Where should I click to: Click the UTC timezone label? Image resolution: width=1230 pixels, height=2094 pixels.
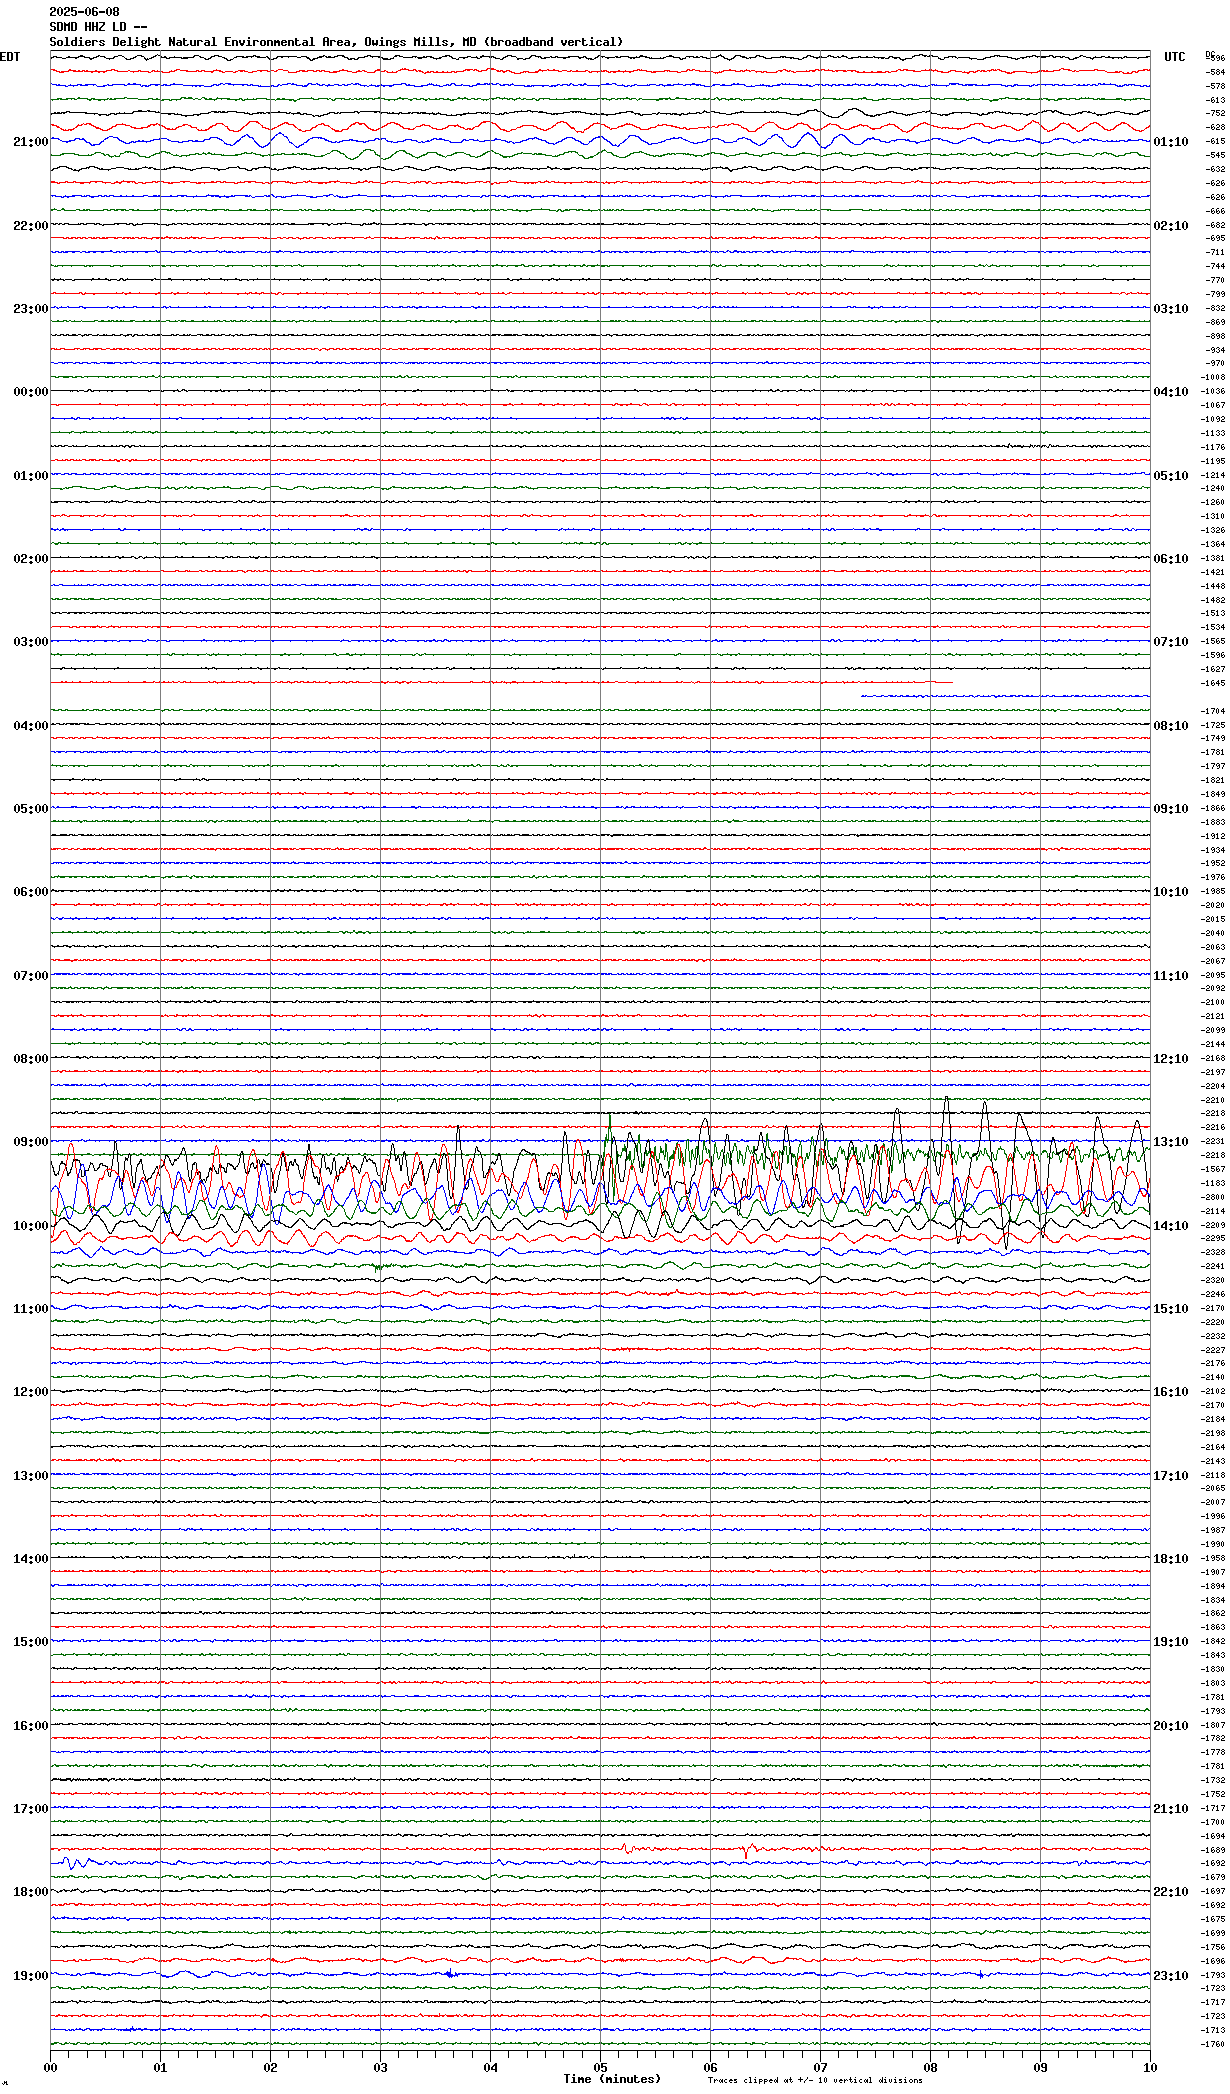pyautogui.click(x=1175, y=57)
